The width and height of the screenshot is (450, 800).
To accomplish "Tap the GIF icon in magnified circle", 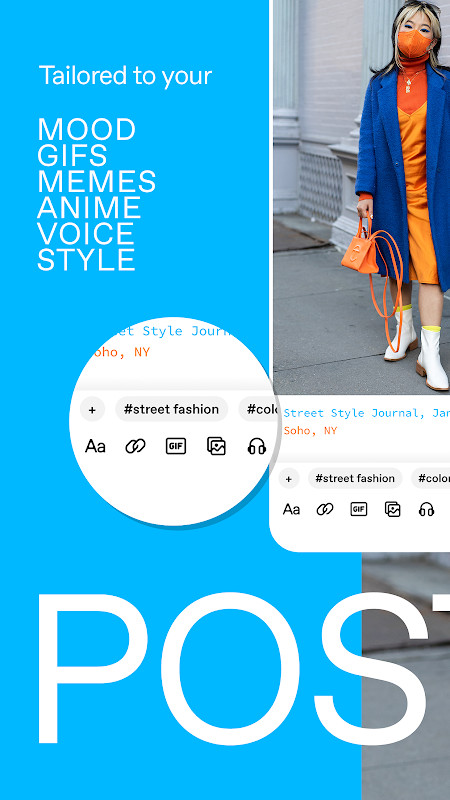I will (x=176, y=446).
